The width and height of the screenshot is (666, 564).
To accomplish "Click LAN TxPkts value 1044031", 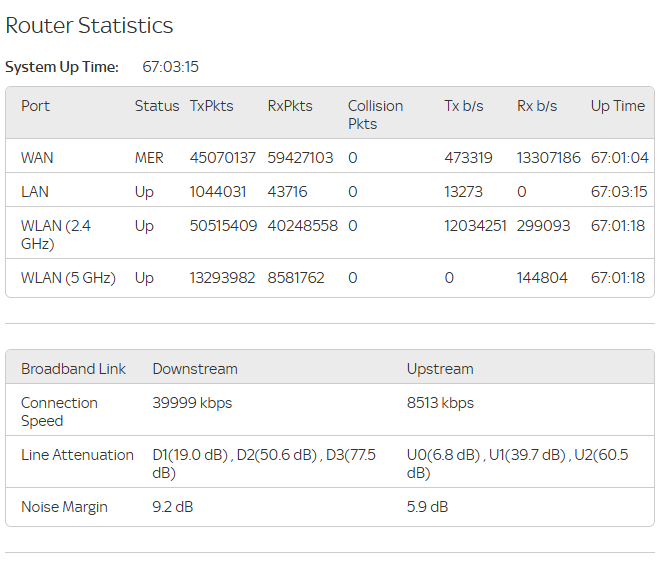I will coord(218,192).
